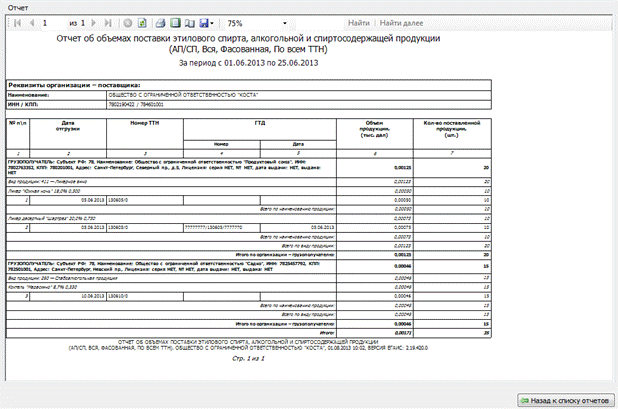Stop report rendering
This screenshot has height=409, width=618.
(x=128, y=23)
